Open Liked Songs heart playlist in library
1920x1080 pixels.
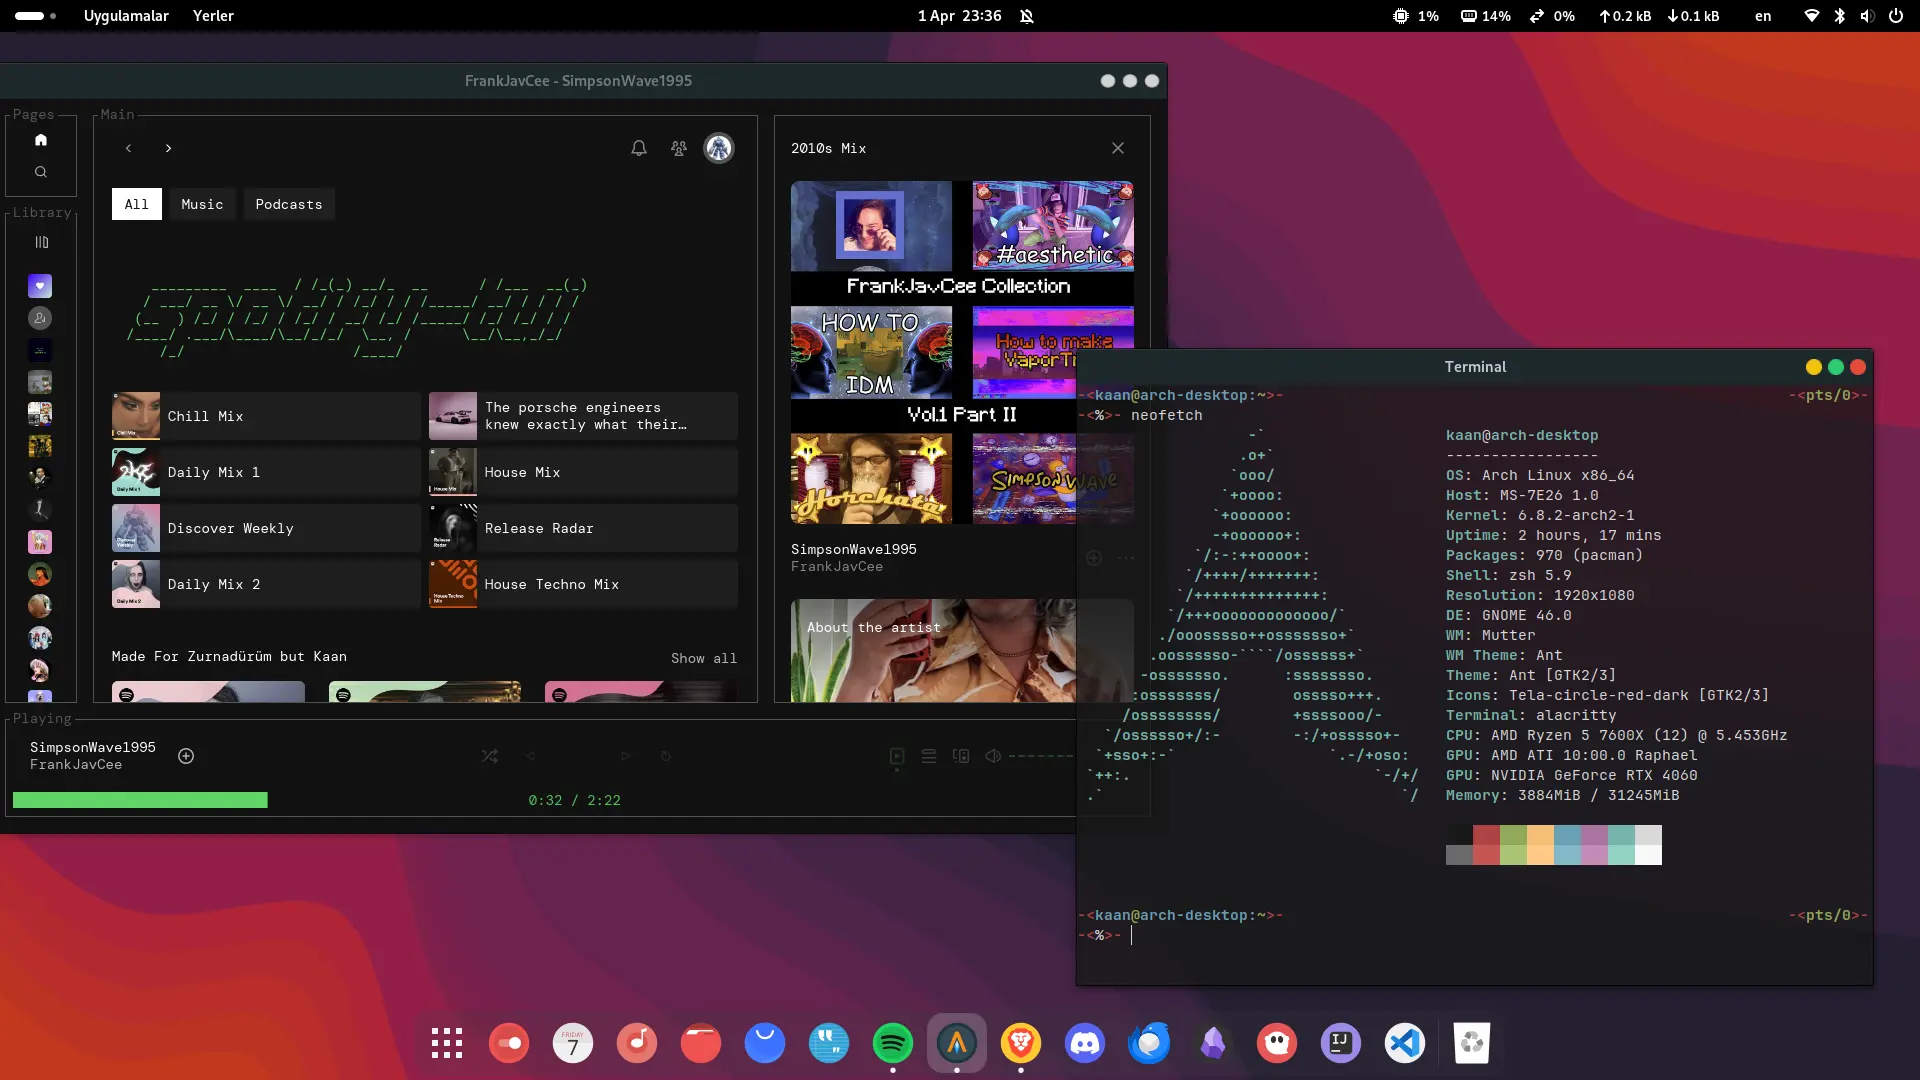(40, 287)
